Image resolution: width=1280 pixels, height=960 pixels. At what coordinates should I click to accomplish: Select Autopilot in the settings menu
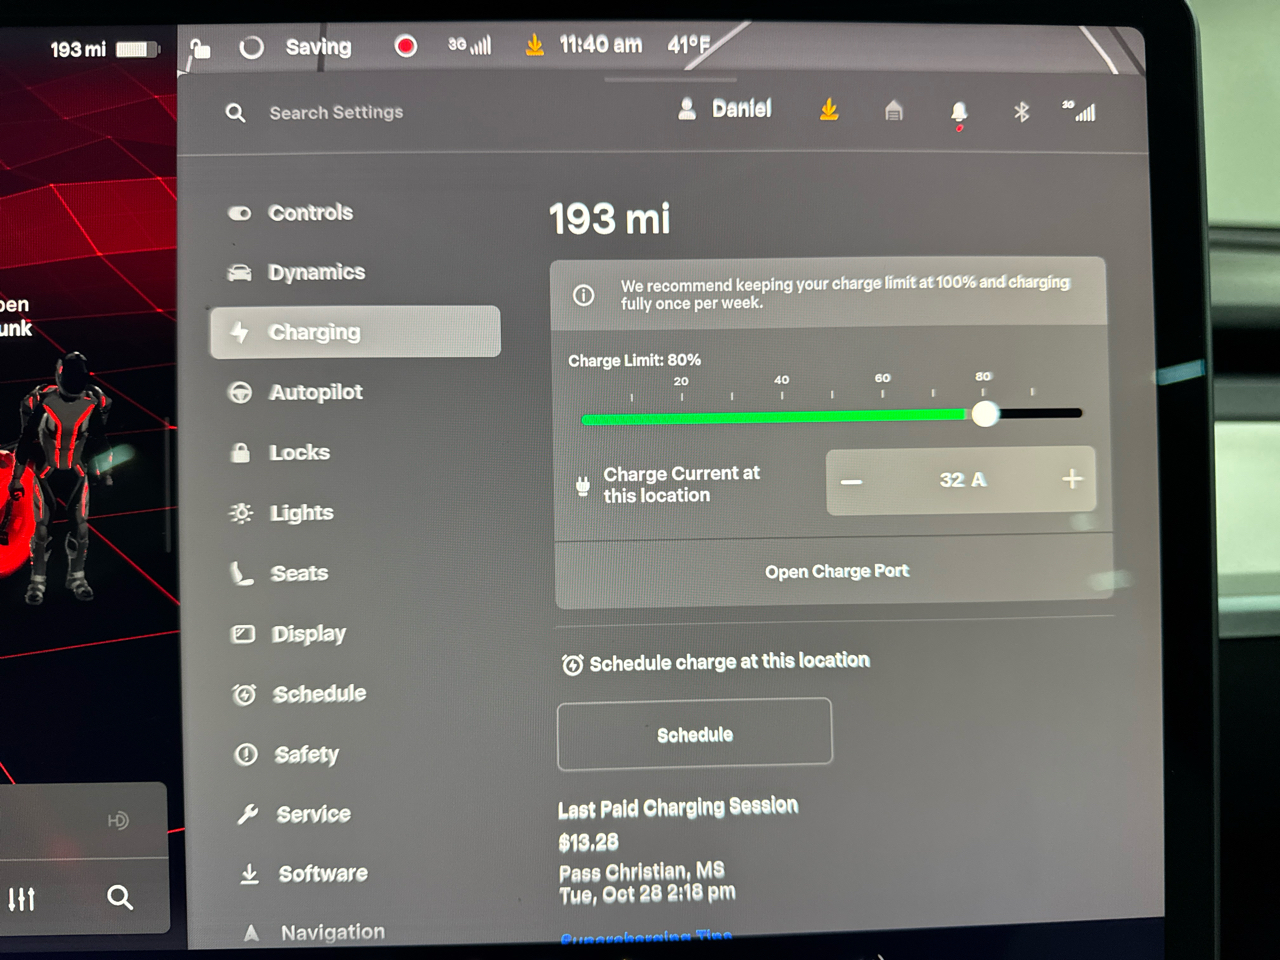pyautogui.click(x=315, y=392)
